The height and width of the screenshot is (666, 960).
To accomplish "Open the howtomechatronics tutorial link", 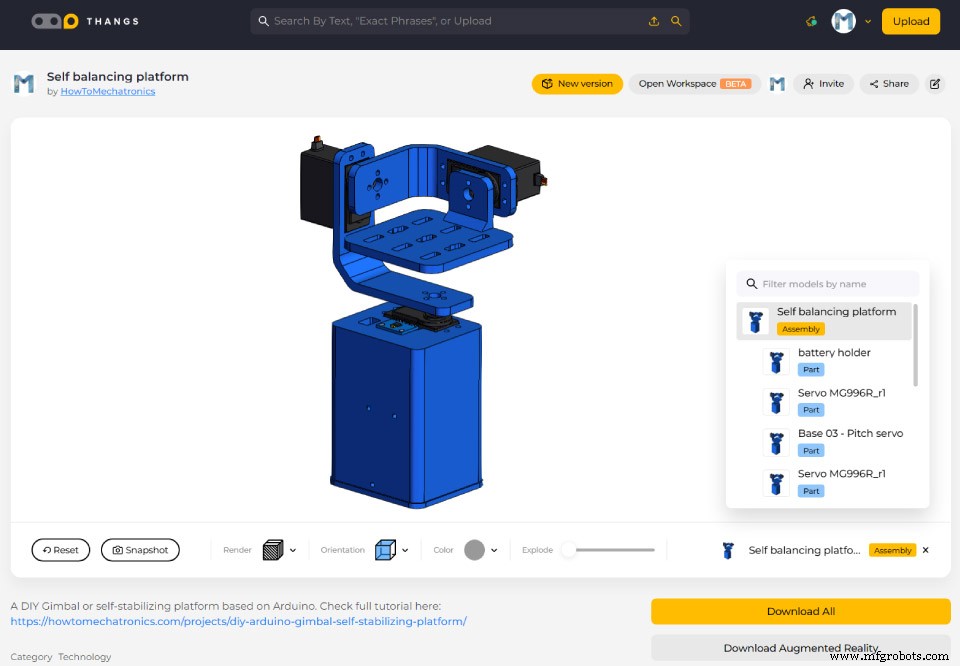I will (237, 620).
